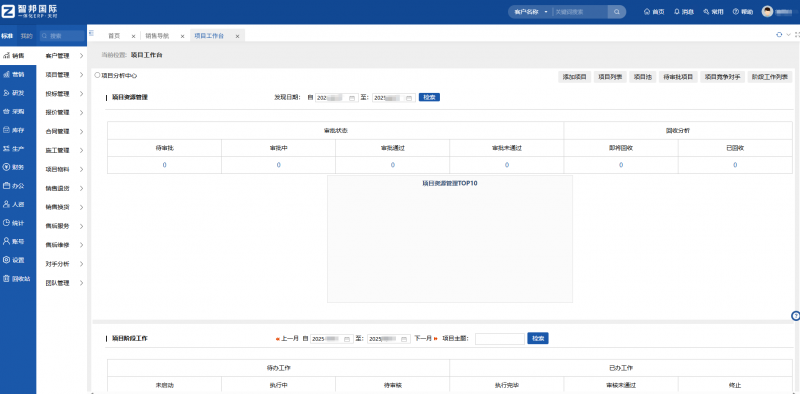Click the refresh icon at tab bar right

(x=779, y=35)
